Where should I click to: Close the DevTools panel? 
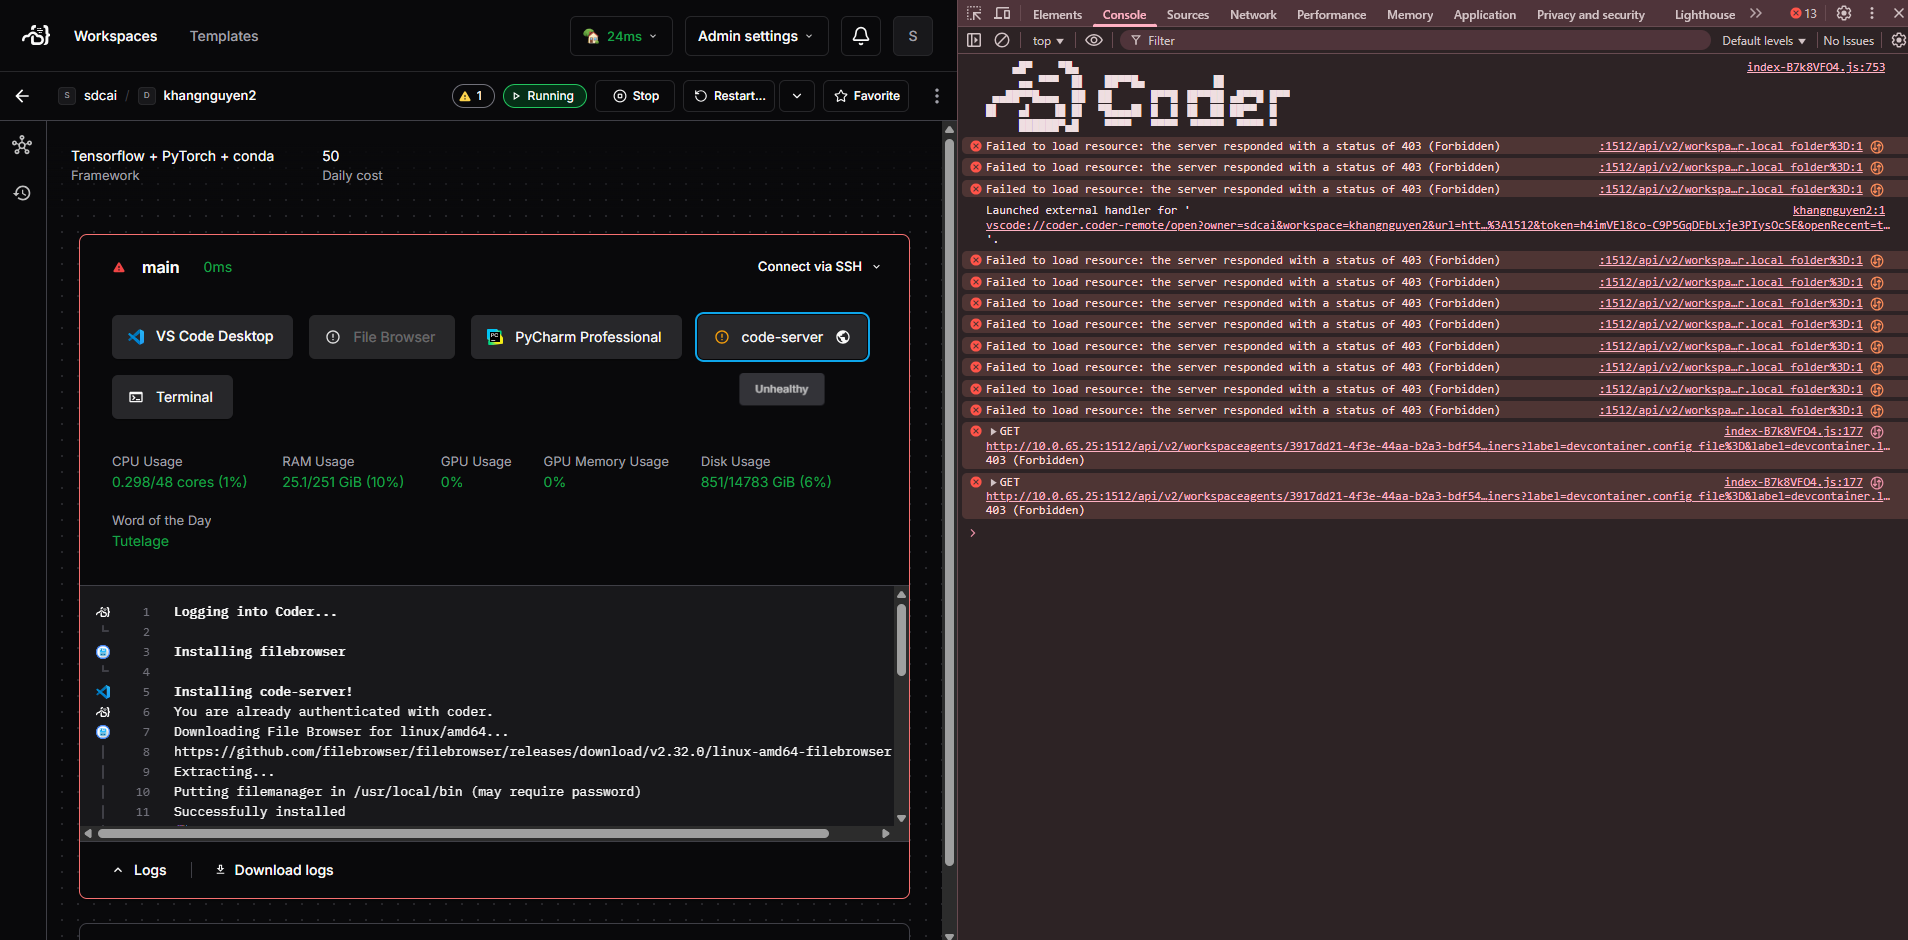(x=1898, y=14)
